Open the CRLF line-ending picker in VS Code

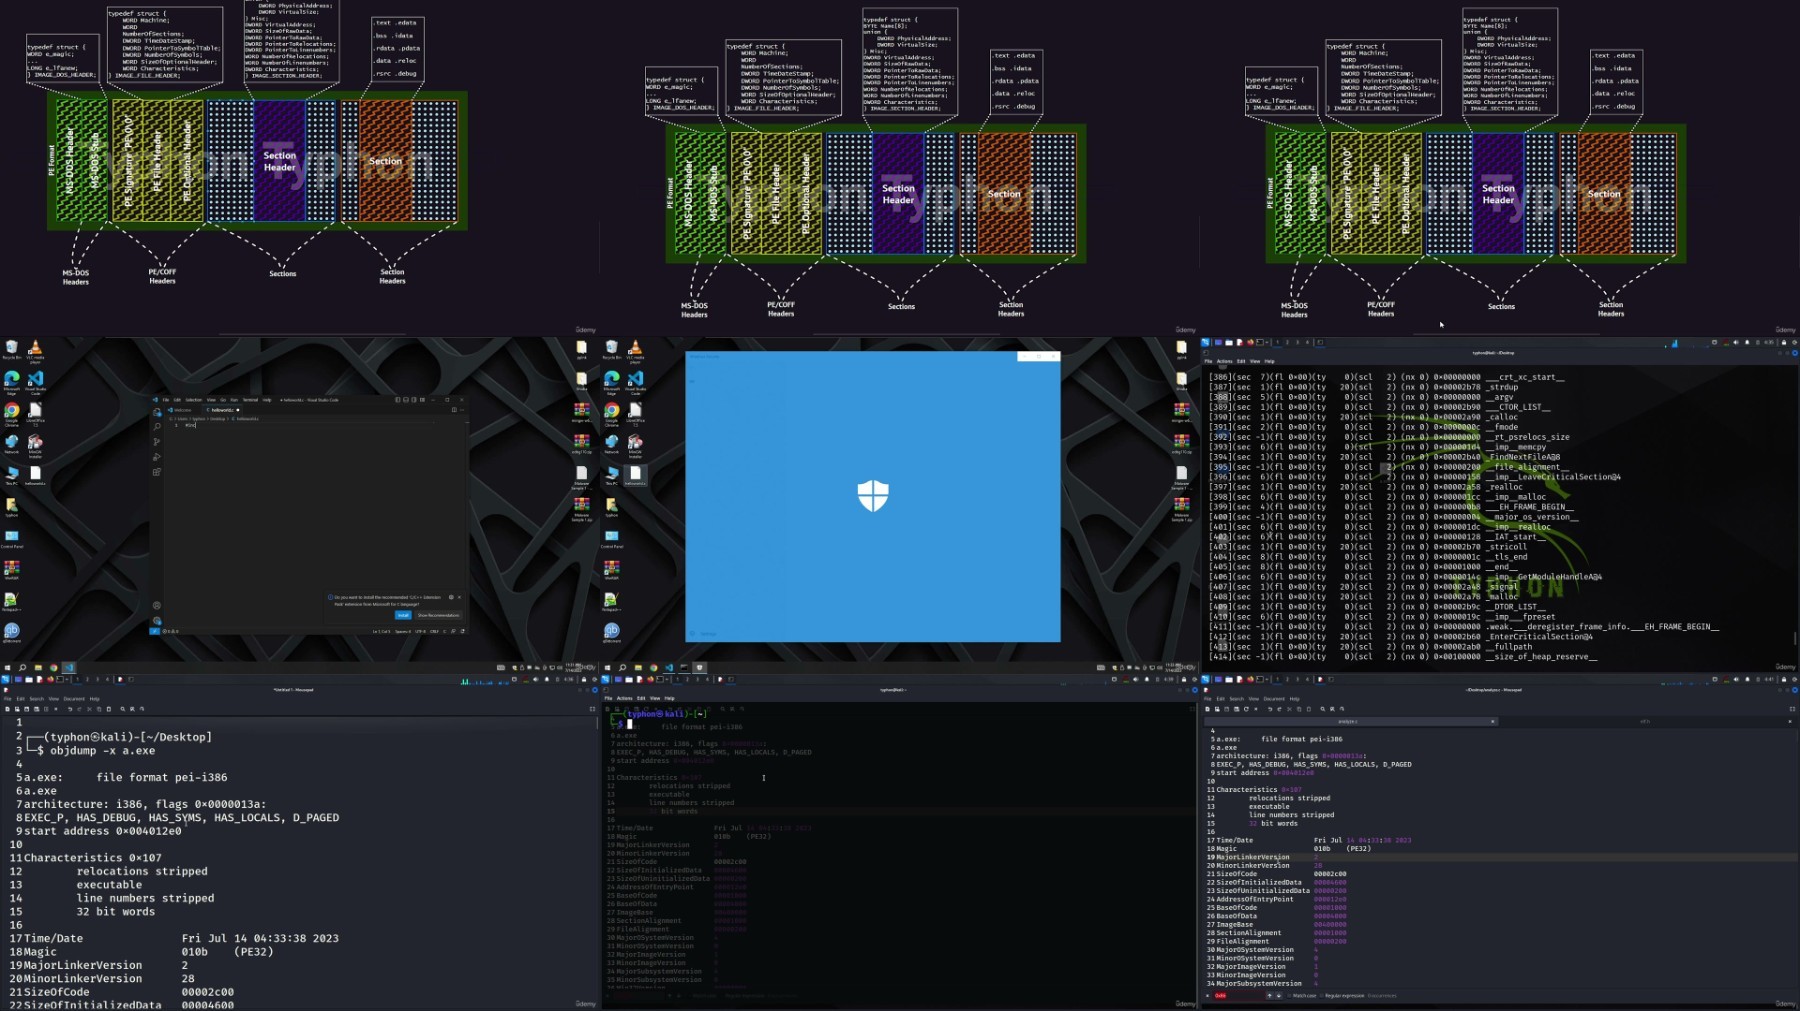click(434, 631)
